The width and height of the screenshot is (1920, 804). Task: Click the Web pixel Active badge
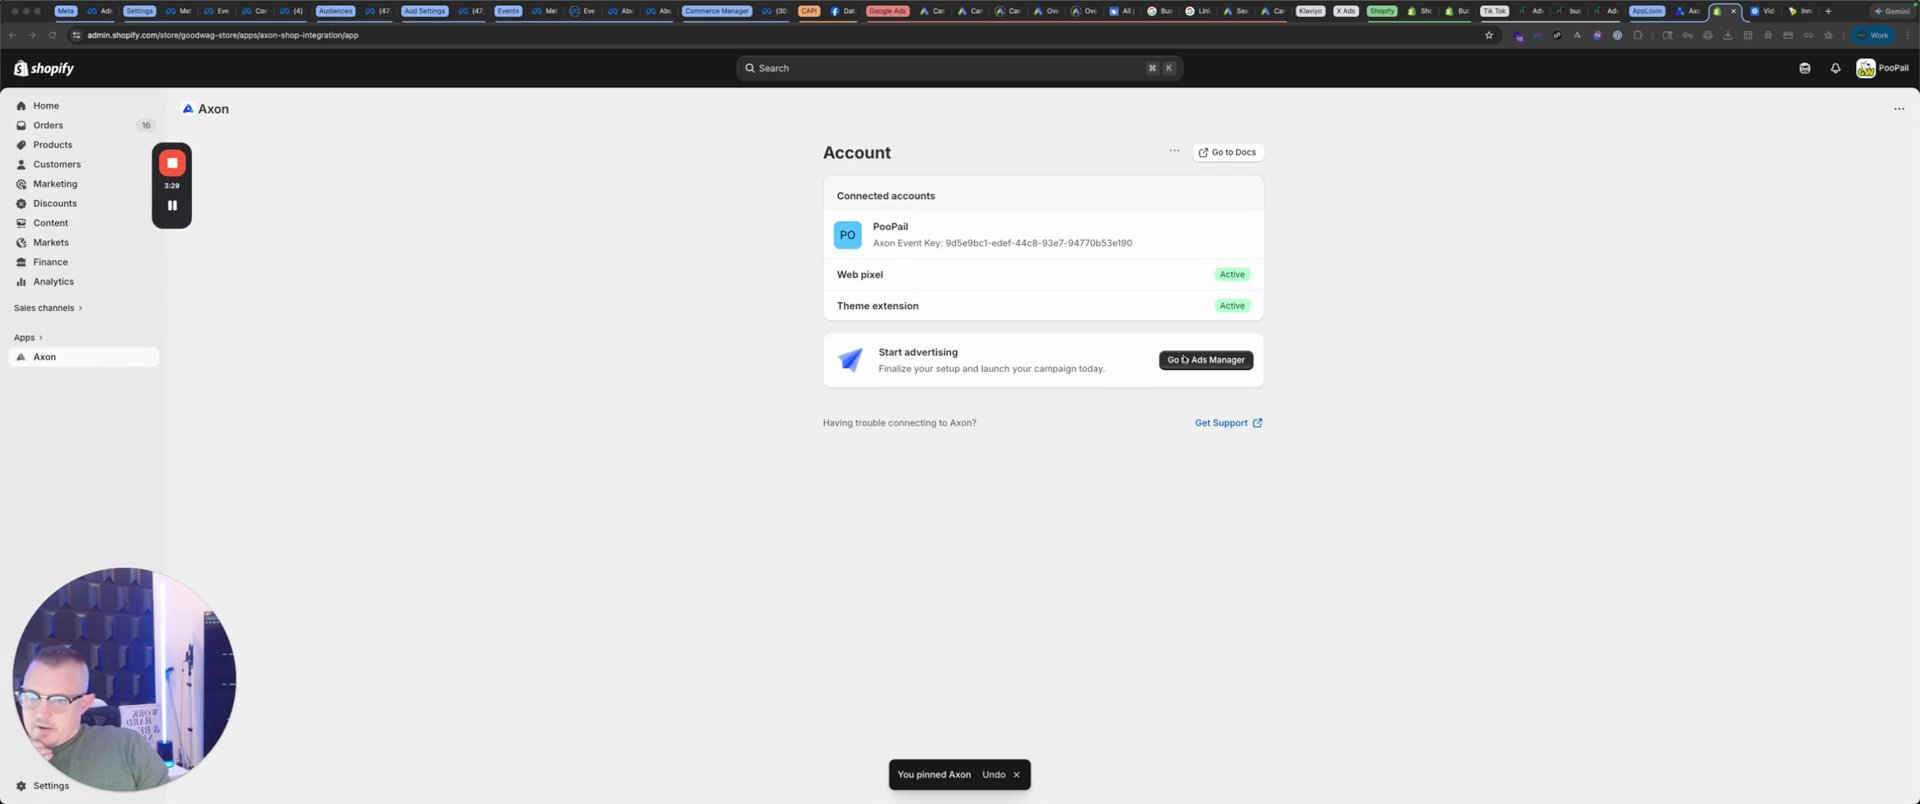point(1232,274)
